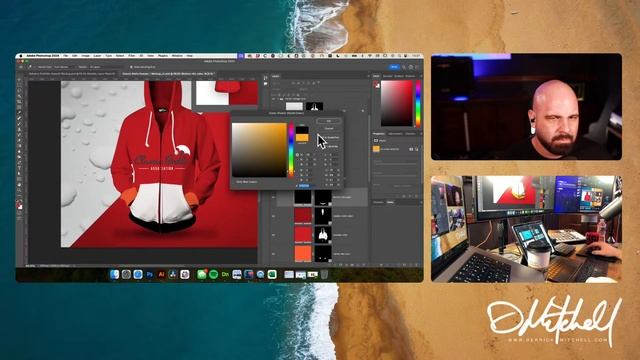Switch to the Adjustments panel tab
This screenshot has width=640, height=360.
[395, 134]
